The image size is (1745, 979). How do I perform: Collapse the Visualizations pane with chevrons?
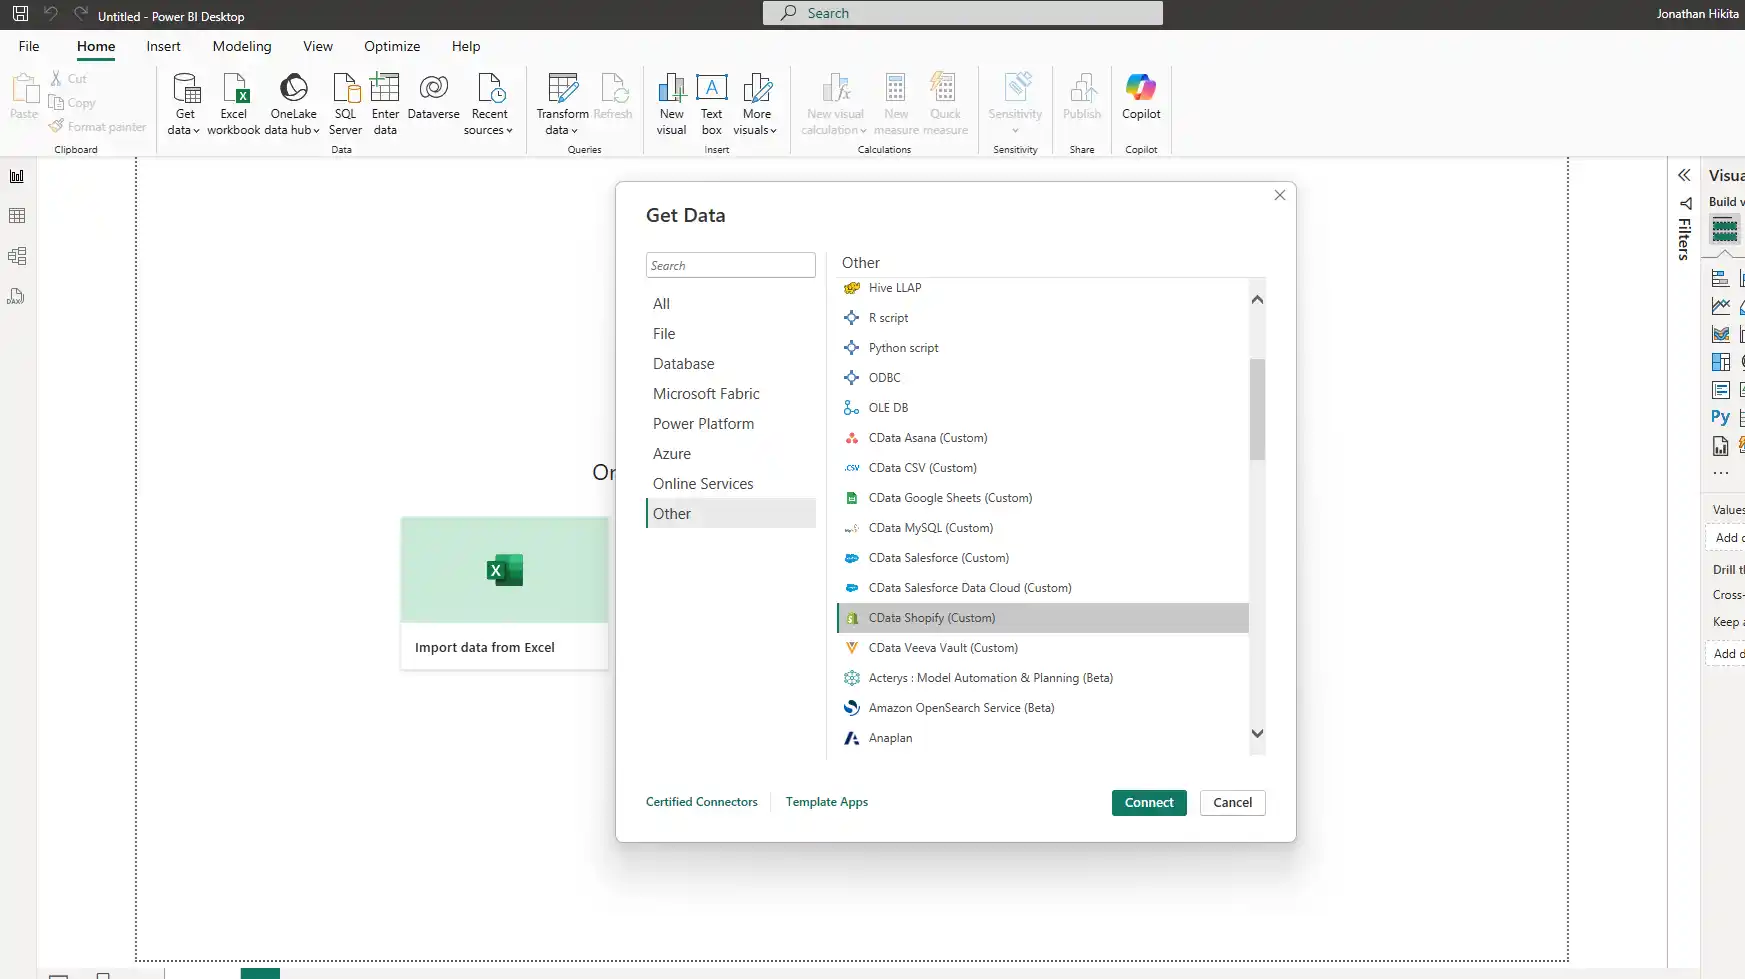(1684, 175)
